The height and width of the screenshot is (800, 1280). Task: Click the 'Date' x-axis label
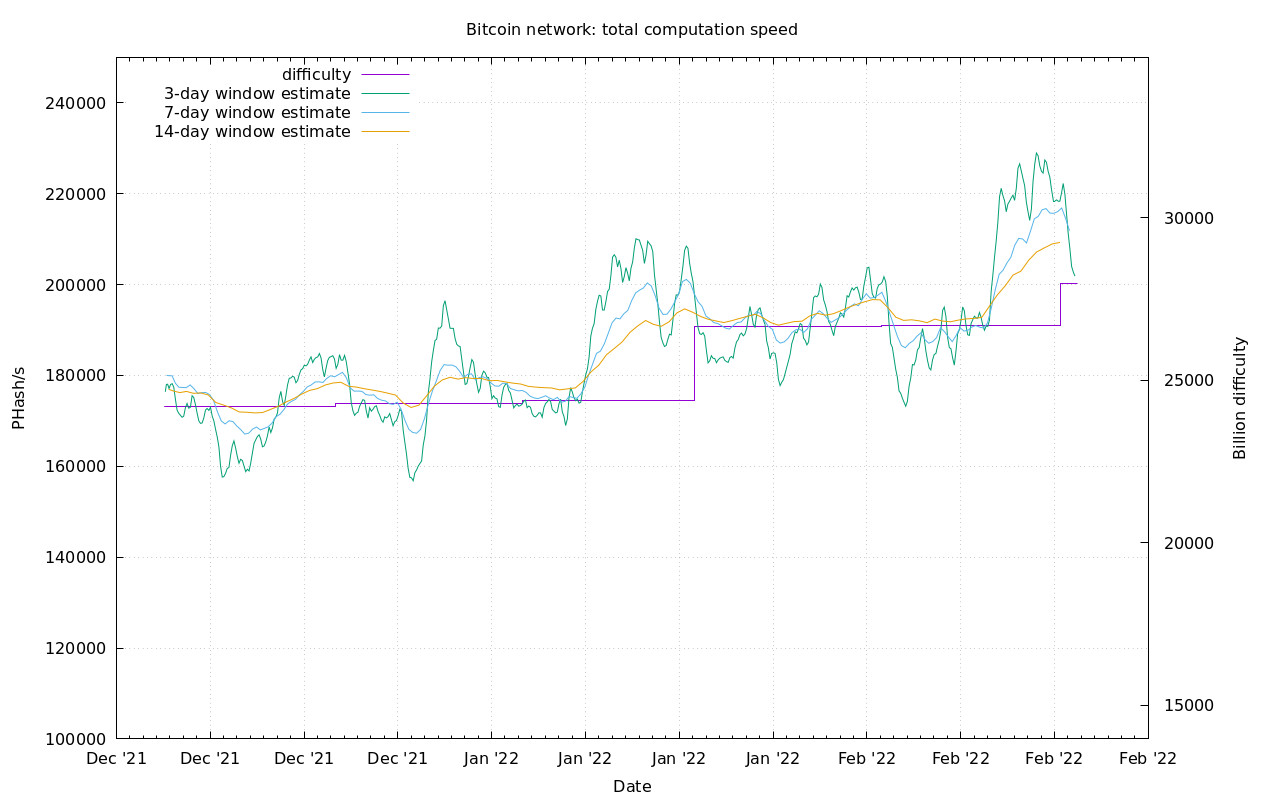(632, 787)
